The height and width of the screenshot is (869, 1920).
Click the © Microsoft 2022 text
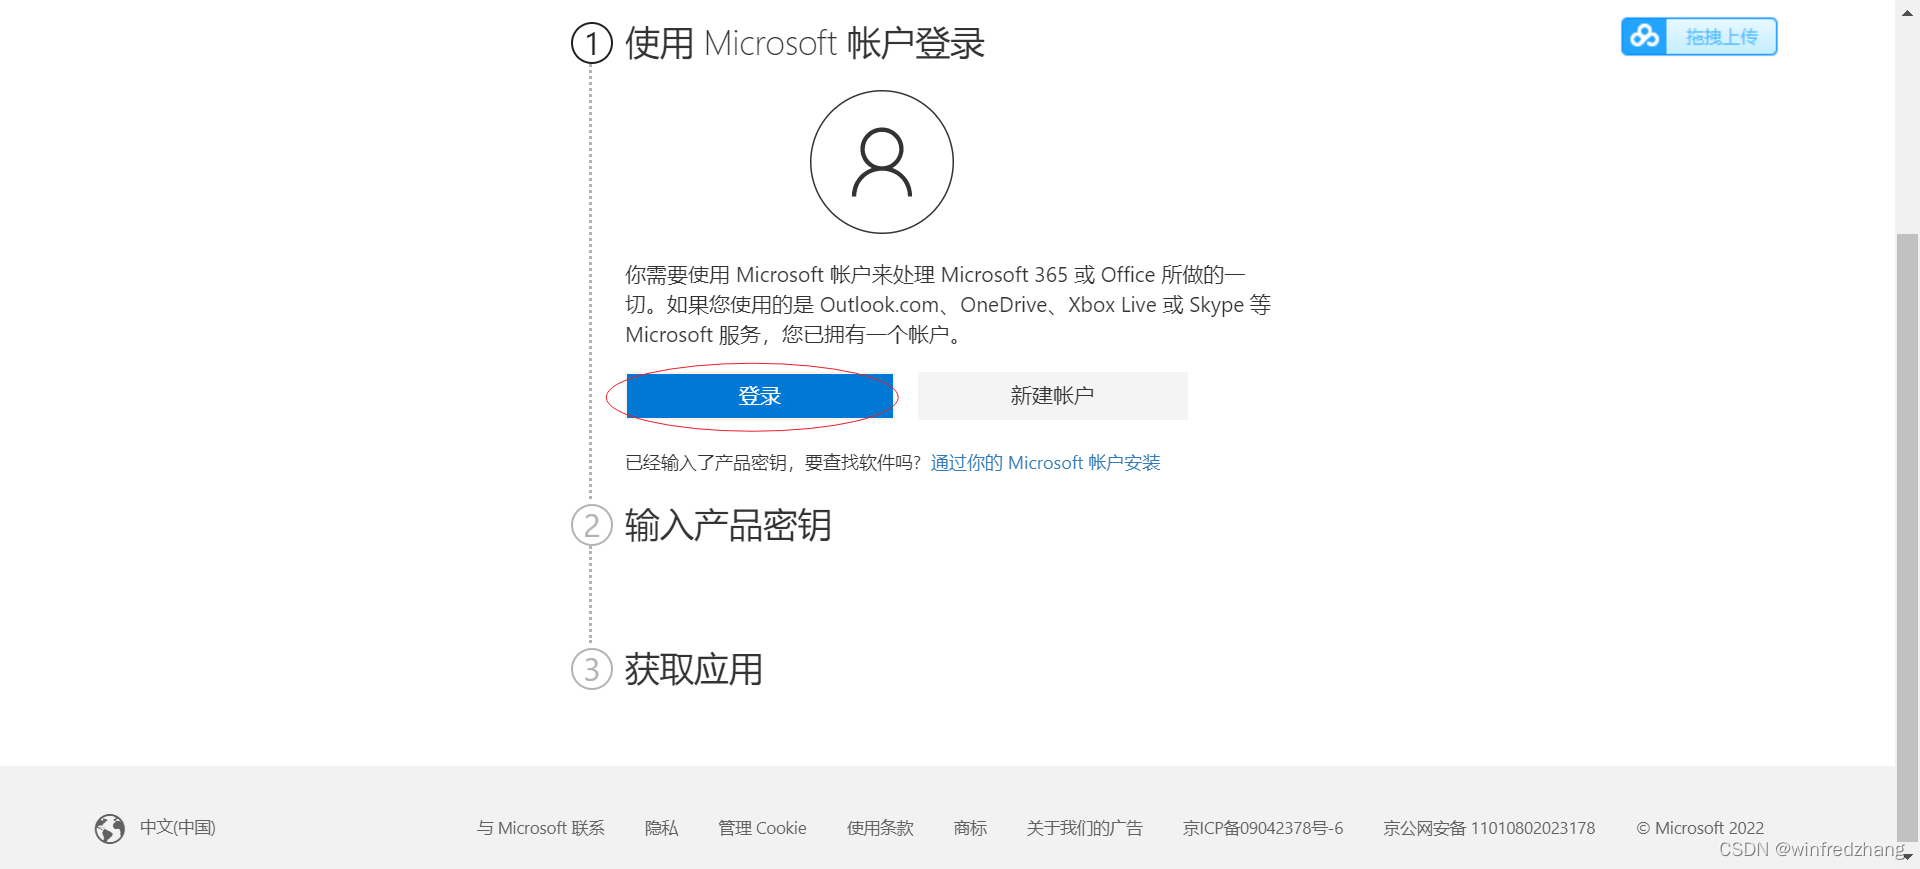pyautogui.click(x=1700, y=828)
